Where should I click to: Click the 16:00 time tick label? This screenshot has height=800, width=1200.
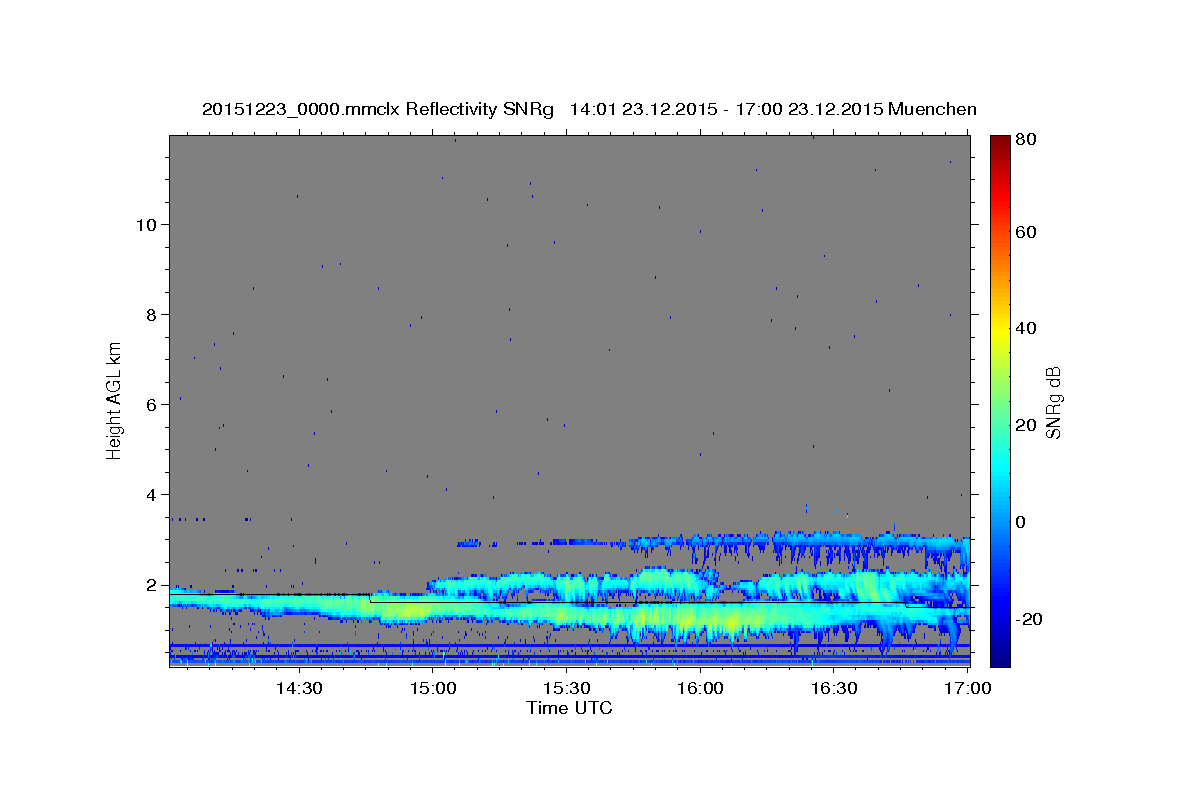click(700, 688)
